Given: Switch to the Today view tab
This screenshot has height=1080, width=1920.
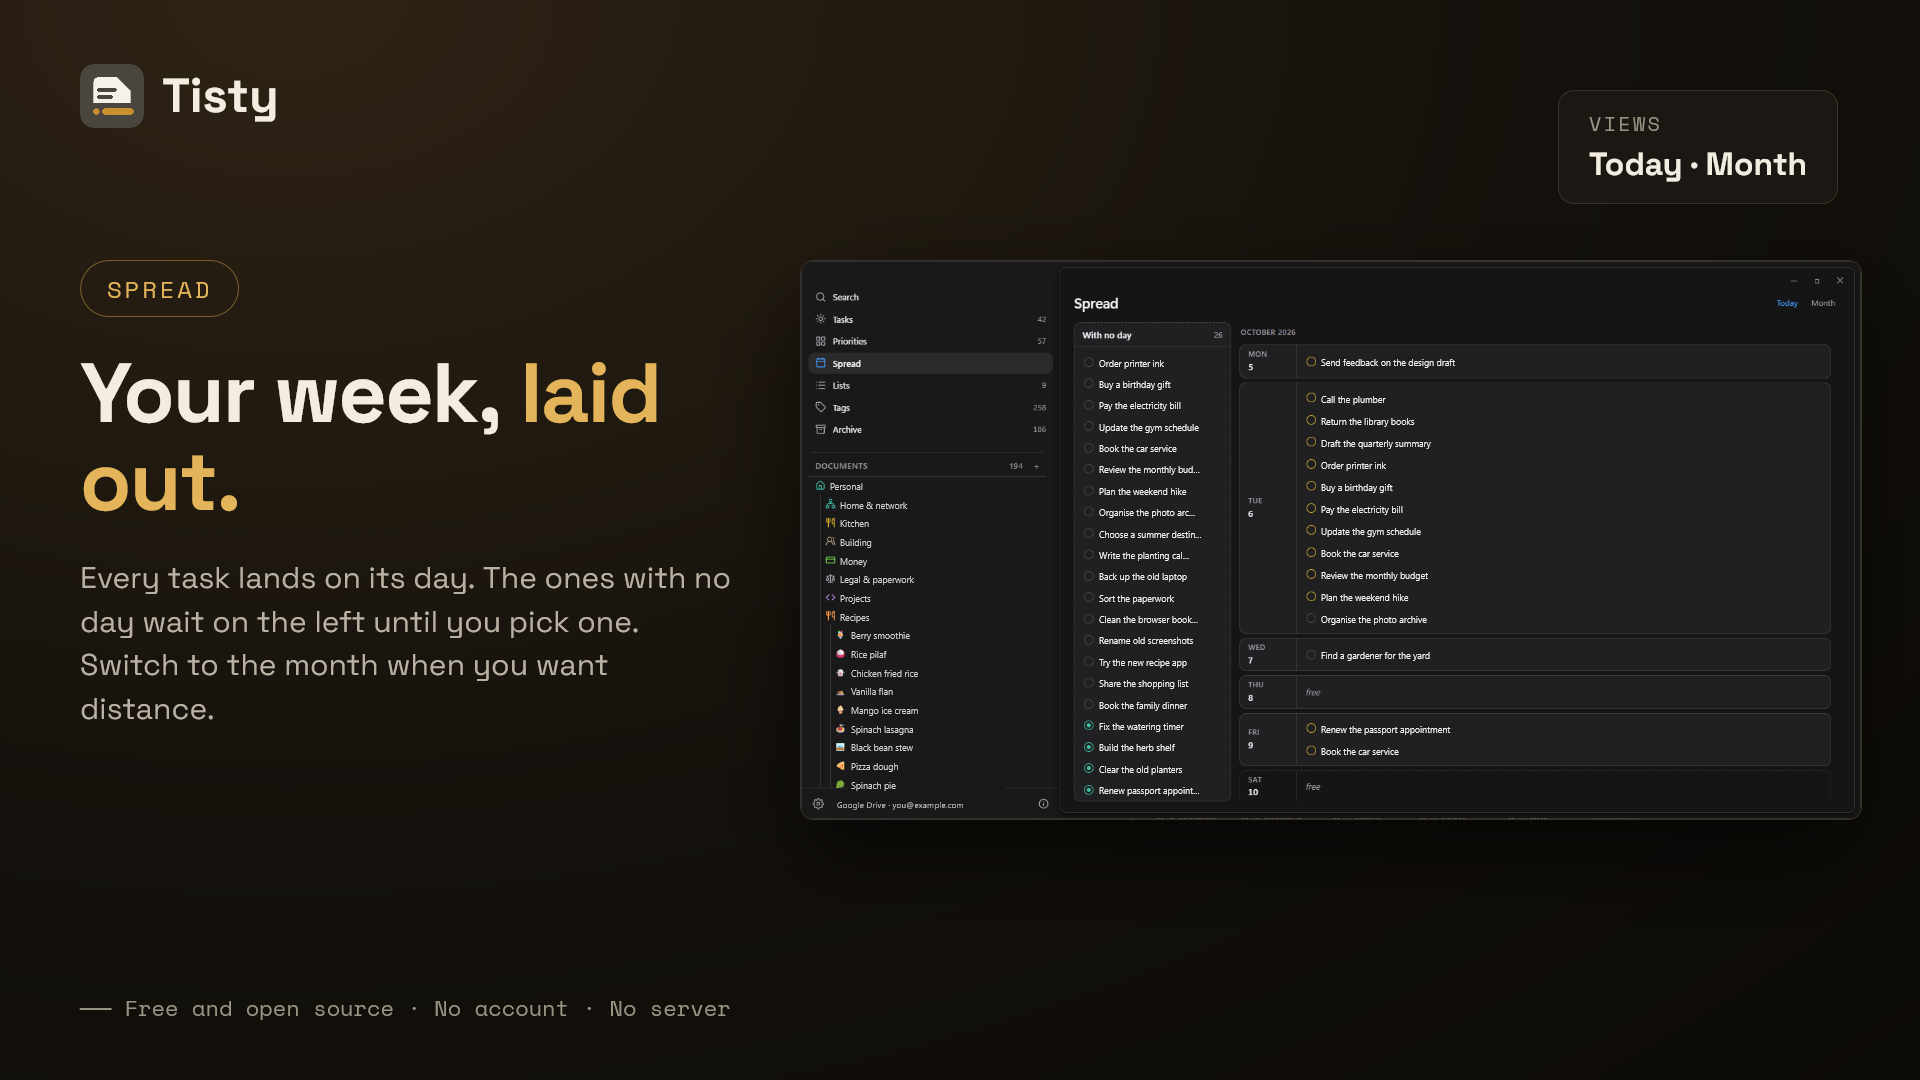Looking at the screenshot, I should [1787, 303].
